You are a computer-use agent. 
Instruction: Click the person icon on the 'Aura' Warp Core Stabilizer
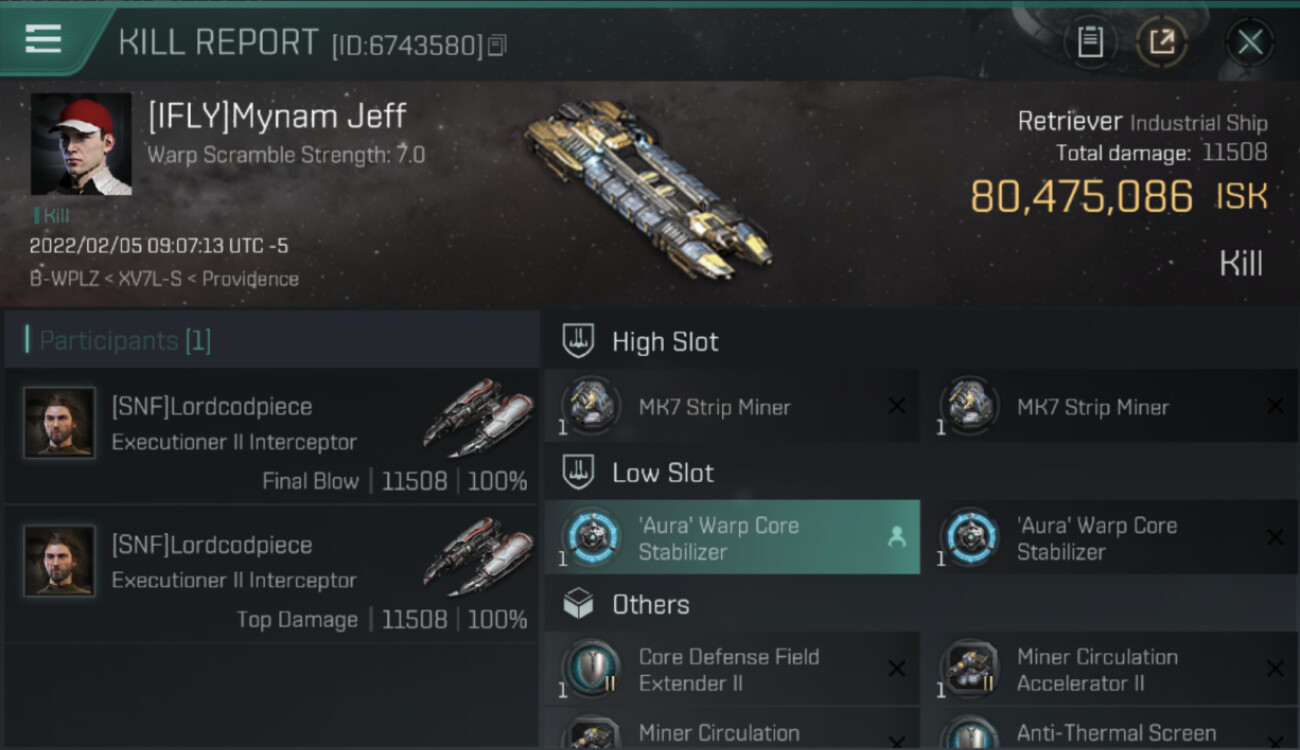point(896,538)
